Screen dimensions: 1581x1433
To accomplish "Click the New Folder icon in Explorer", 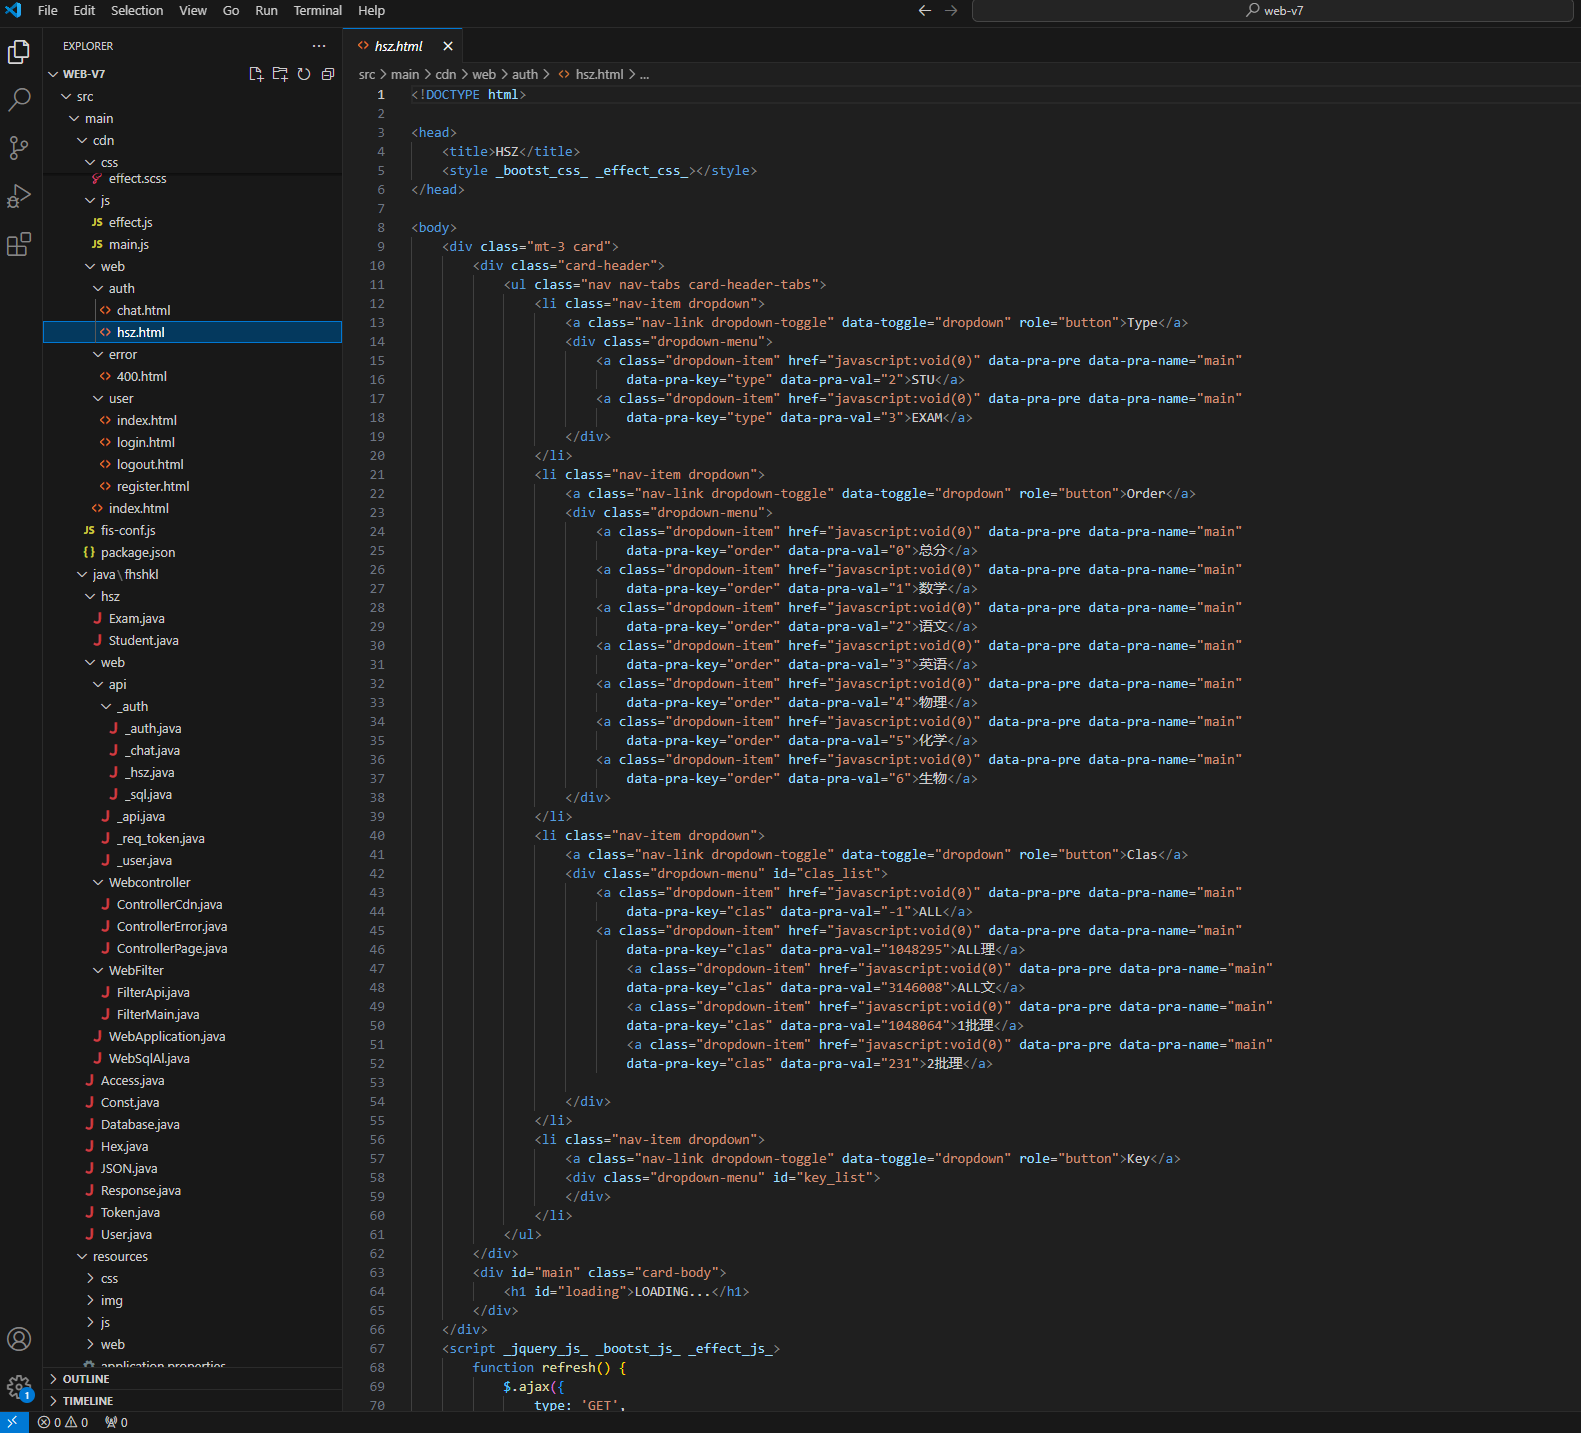I will (280, 74).
